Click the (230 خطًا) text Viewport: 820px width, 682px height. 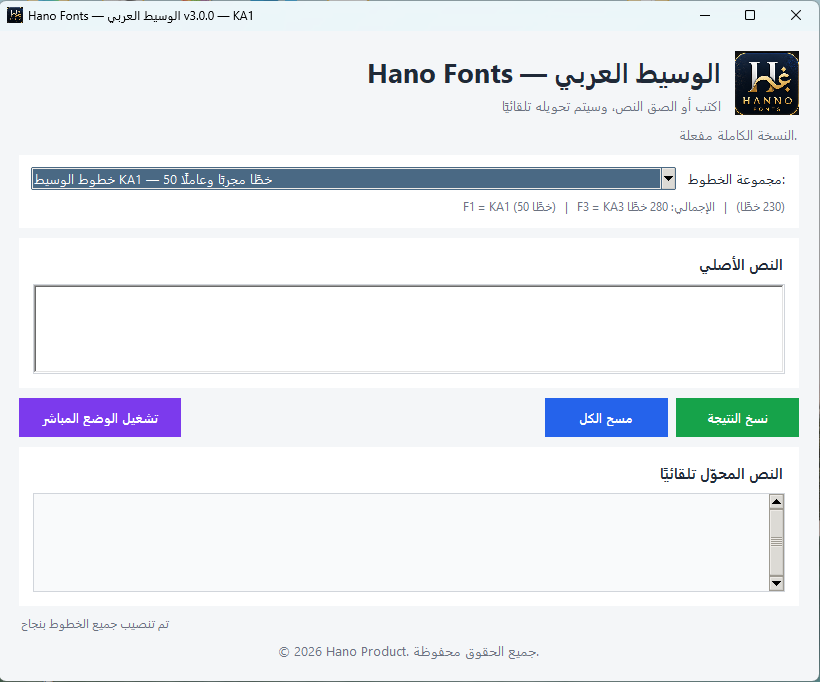760,207
